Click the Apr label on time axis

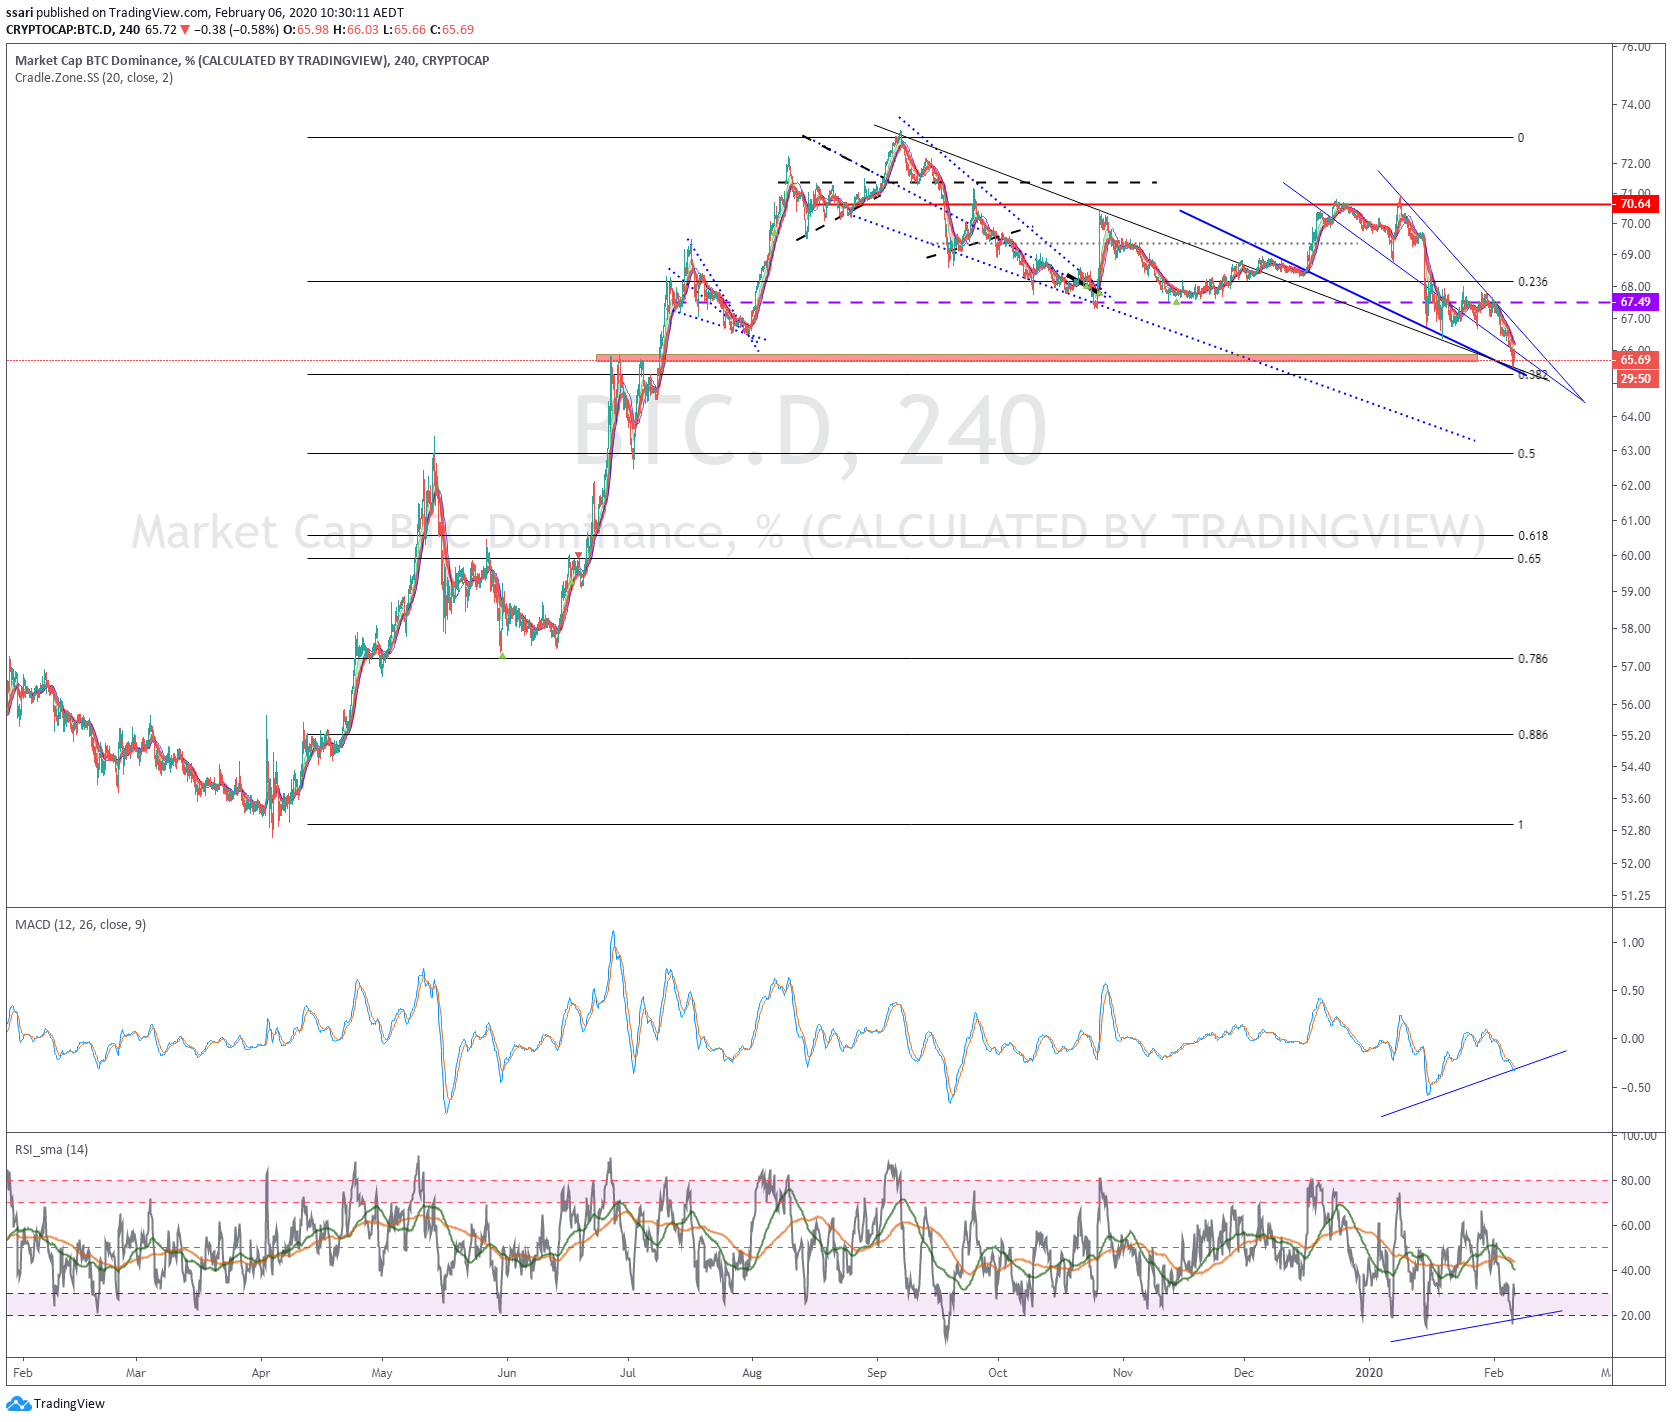pyautogui.click(x=261, y=1373)
